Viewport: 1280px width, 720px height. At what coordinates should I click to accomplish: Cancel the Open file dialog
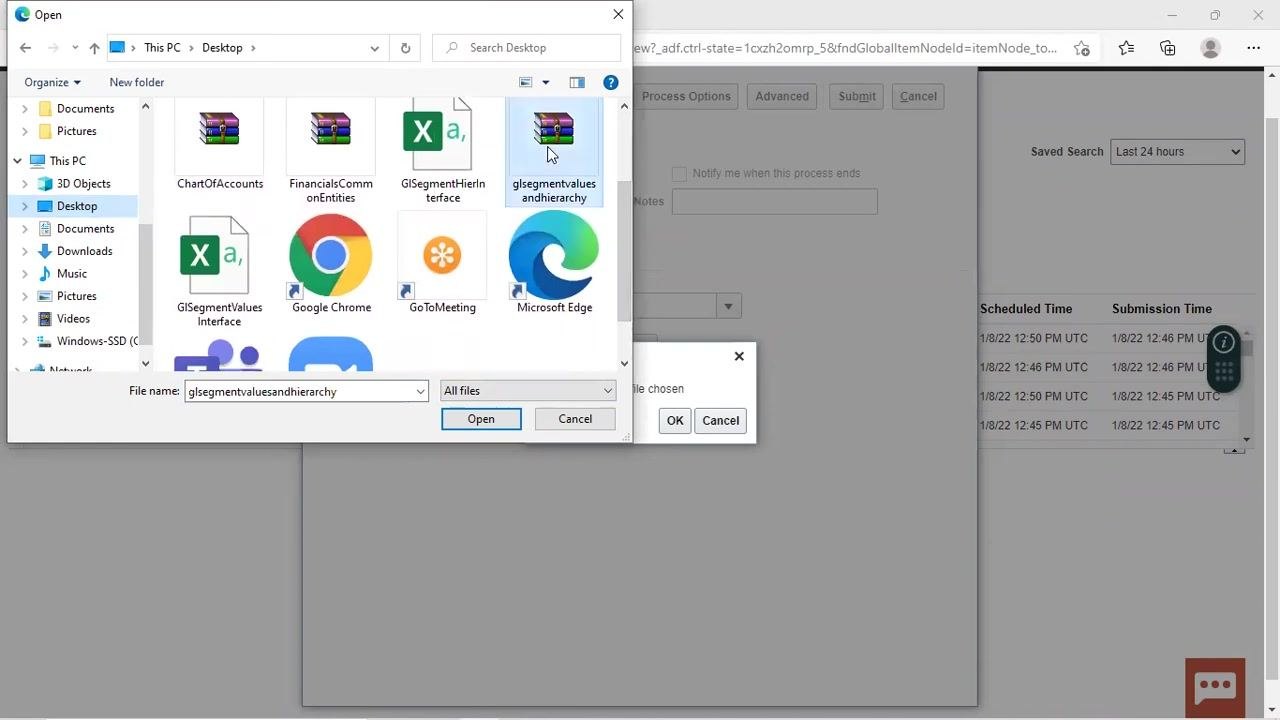(x=575, y=419)
